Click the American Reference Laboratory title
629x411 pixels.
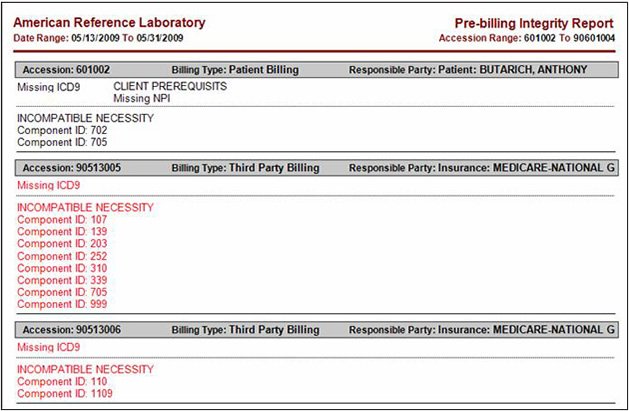pos(109,22)
